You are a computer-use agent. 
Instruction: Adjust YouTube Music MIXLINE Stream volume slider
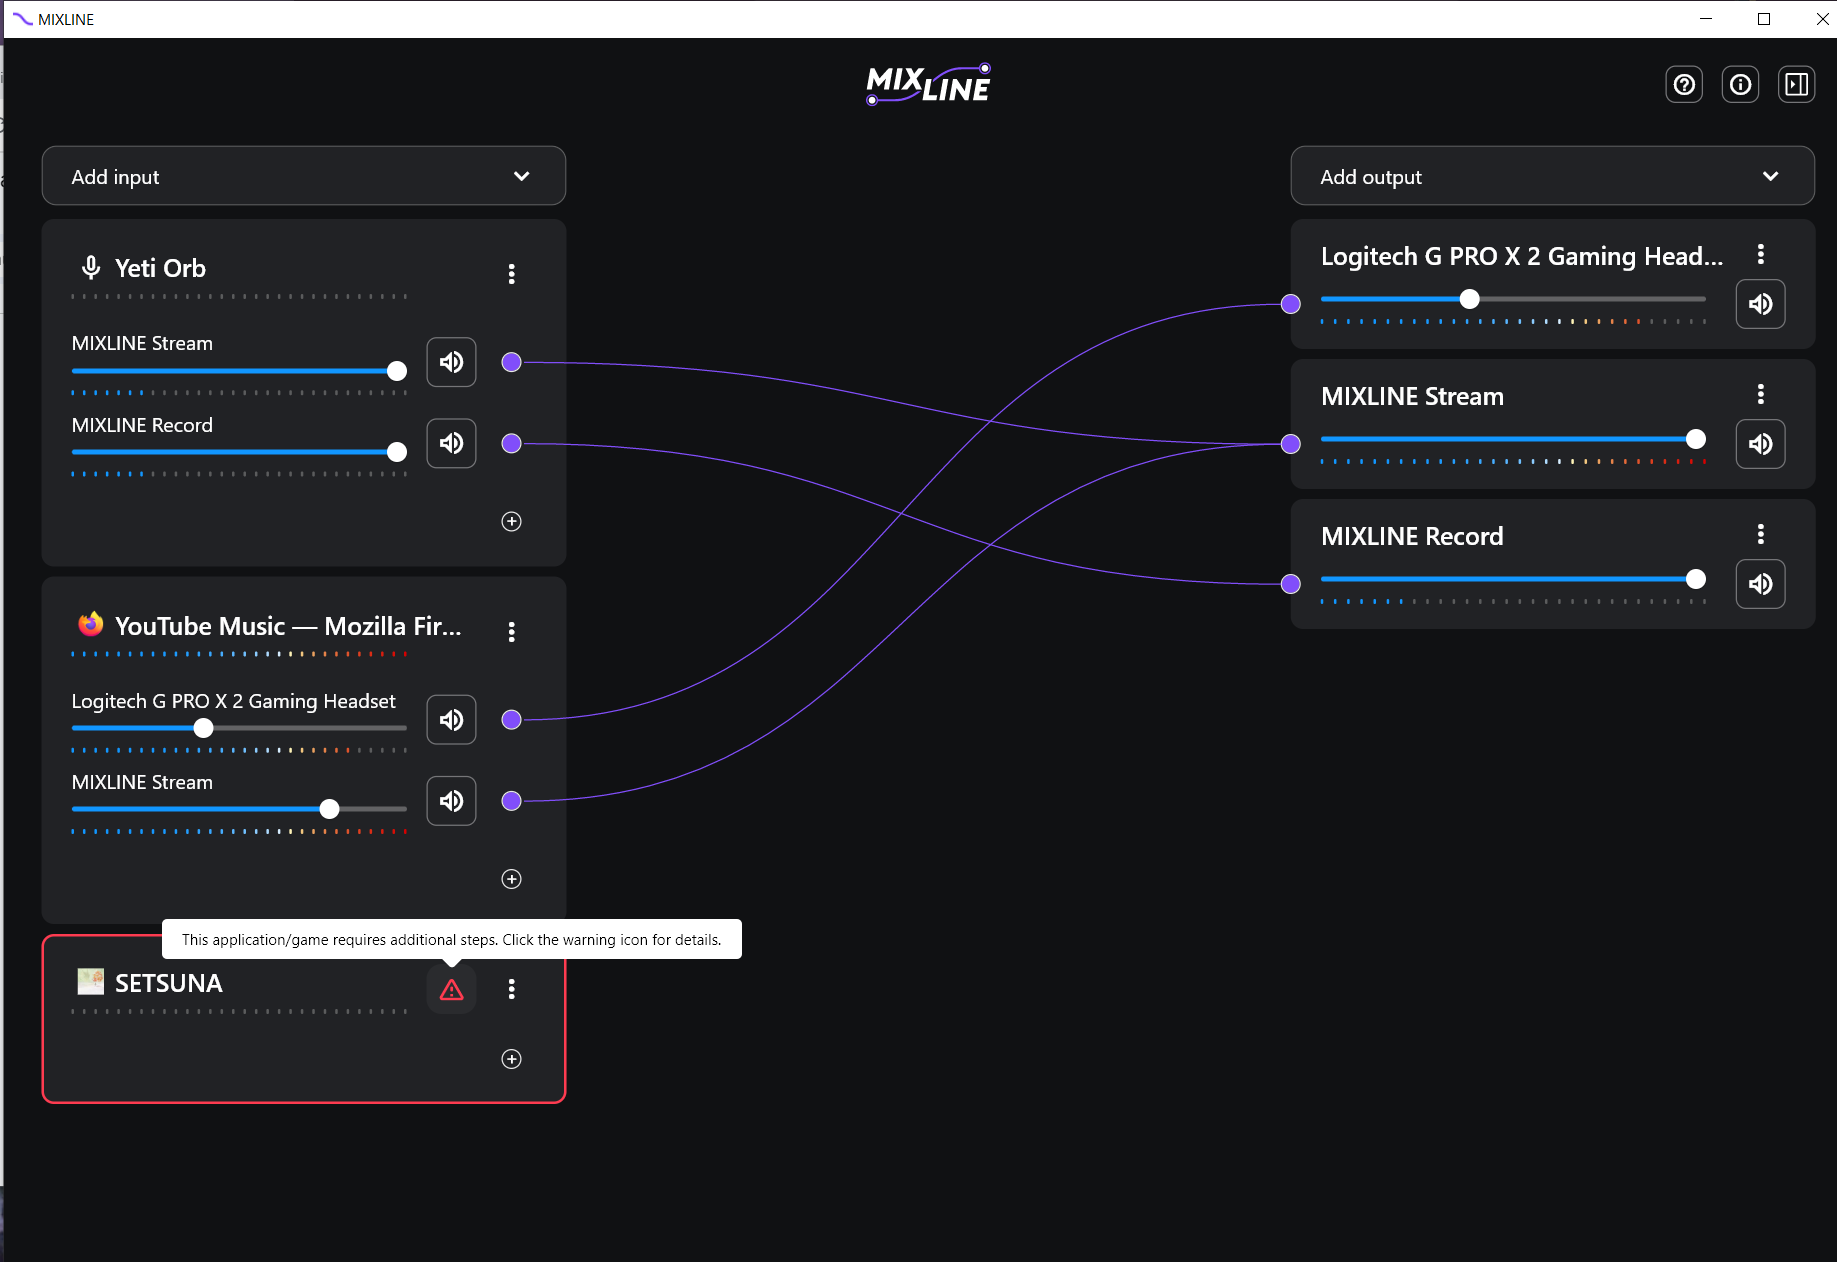point(239,809)
